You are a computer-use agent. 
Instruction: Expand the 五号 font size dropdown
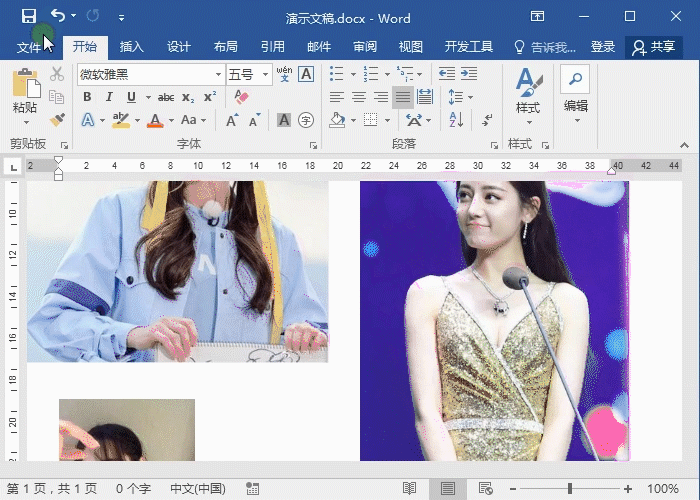pyautogui.click(x=266, y=74)
